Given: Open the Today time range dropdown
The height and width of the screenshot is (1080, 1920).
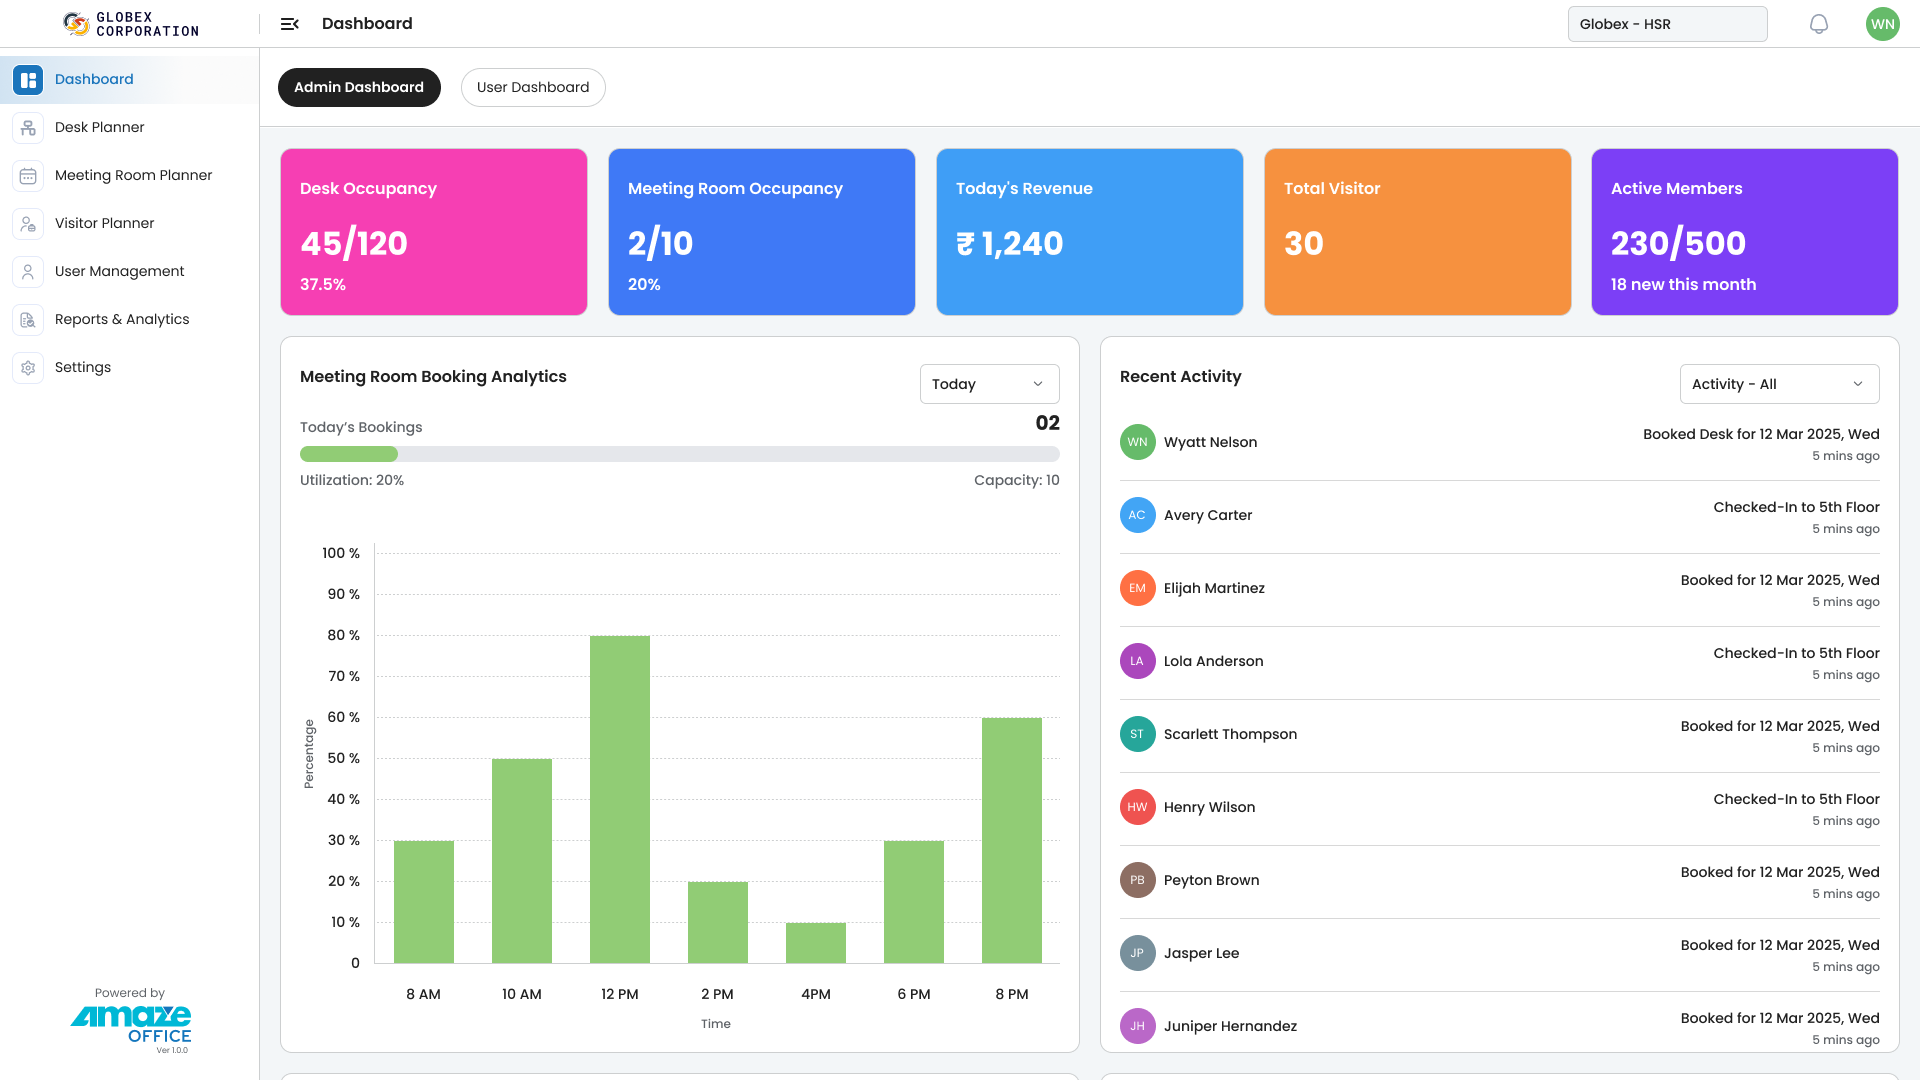Looking at the screenshot, I should point(989,383).
